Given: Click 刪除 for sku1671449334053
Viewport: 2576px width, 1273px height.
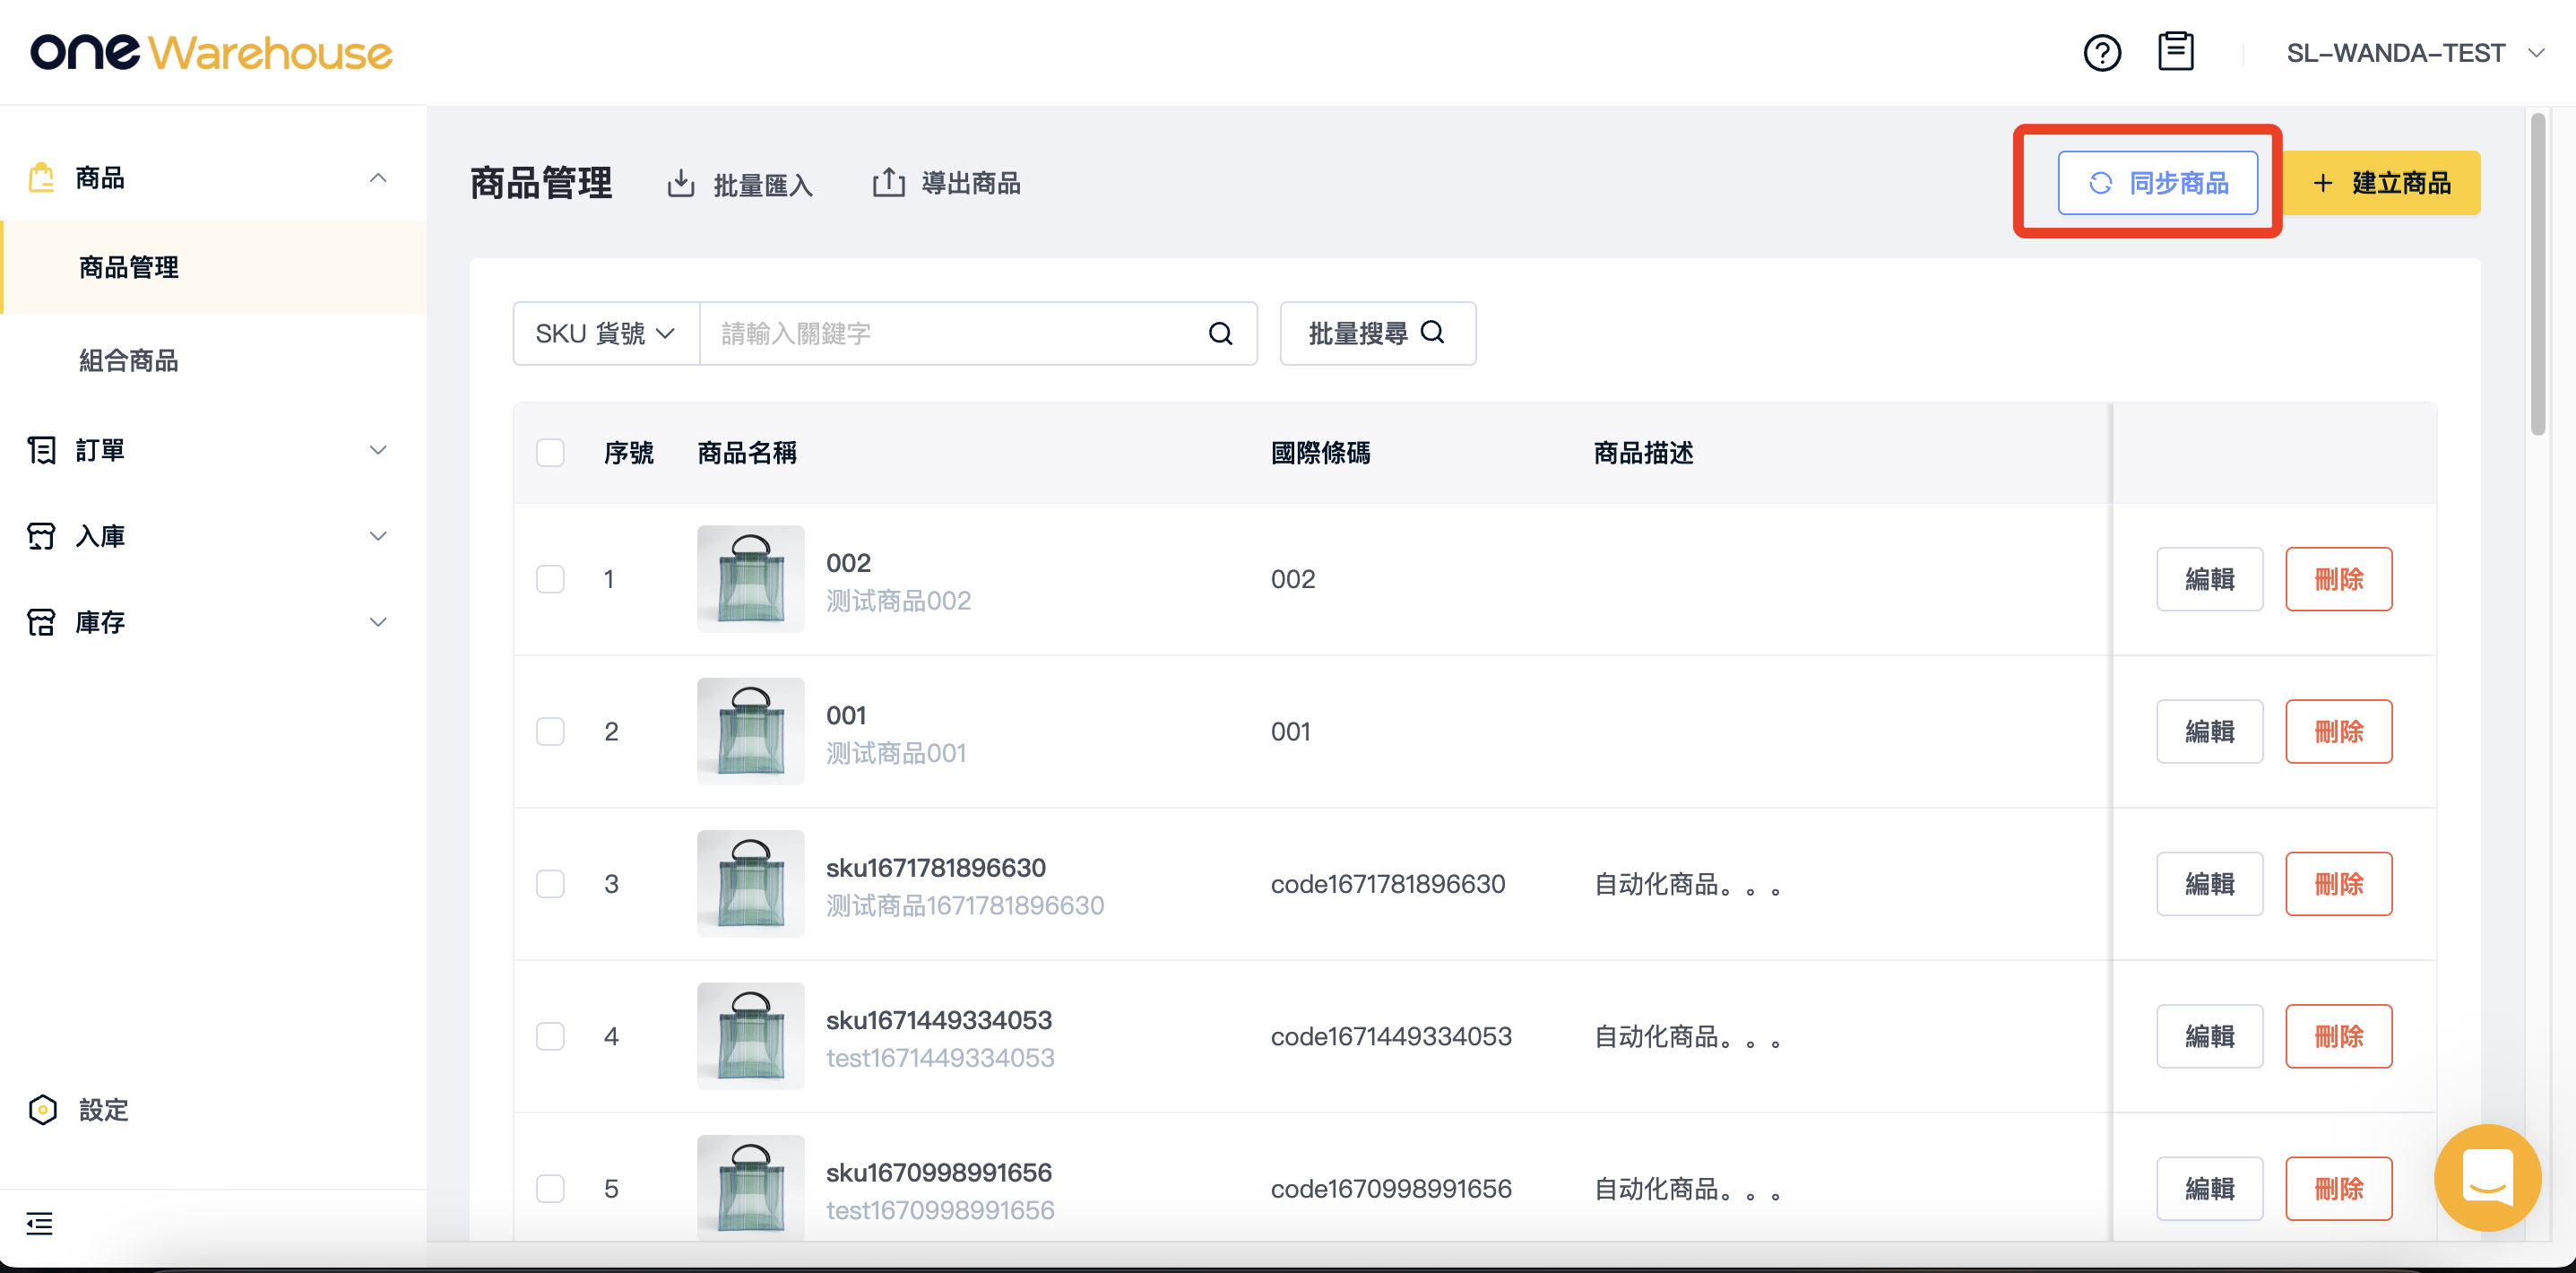Looking at the screenshot, I should tap(2339, 1036).
